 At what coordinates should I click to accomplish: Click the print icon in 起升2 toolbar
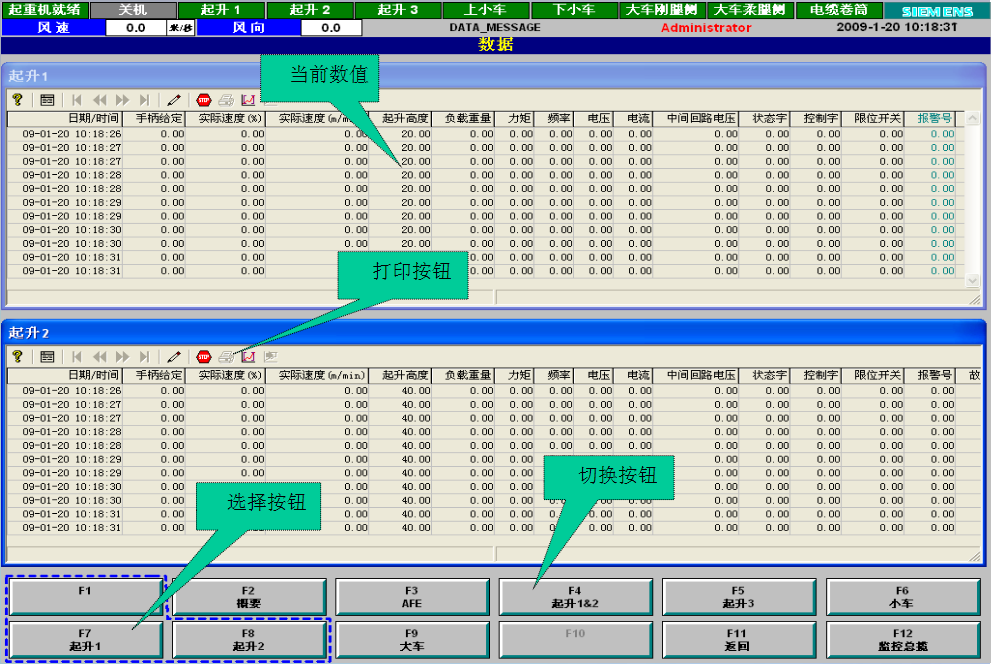click(x=227, y=356)
